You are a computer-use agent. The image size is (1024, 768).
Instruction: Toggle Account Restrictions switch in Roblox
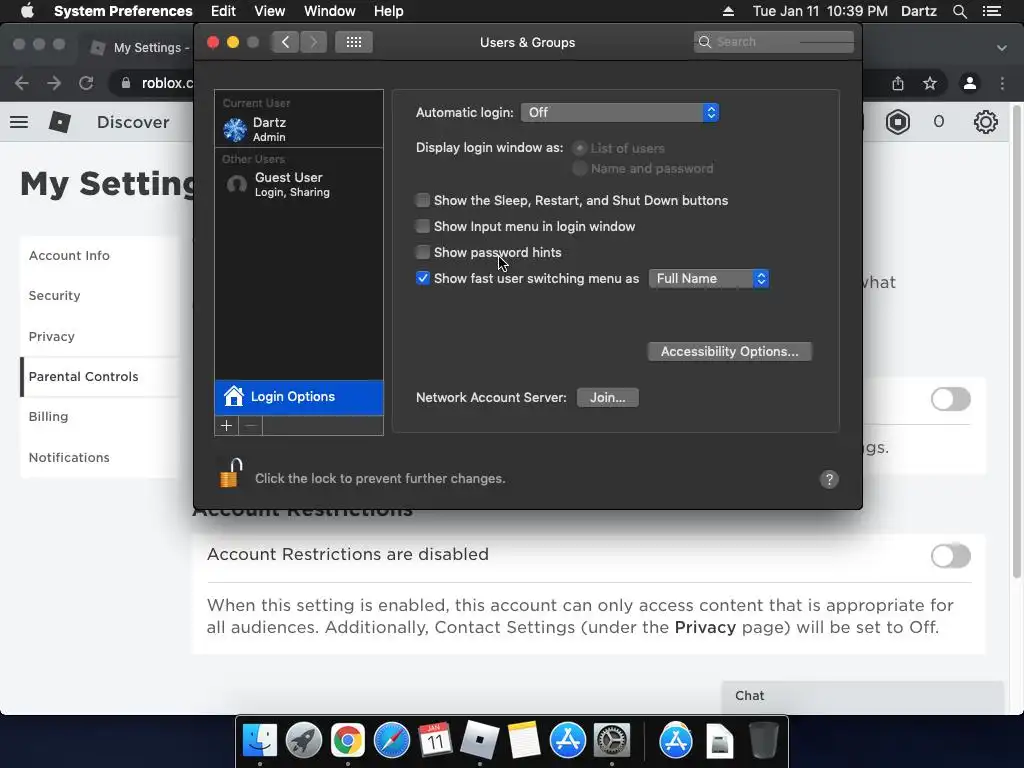(x=950, y=556)
